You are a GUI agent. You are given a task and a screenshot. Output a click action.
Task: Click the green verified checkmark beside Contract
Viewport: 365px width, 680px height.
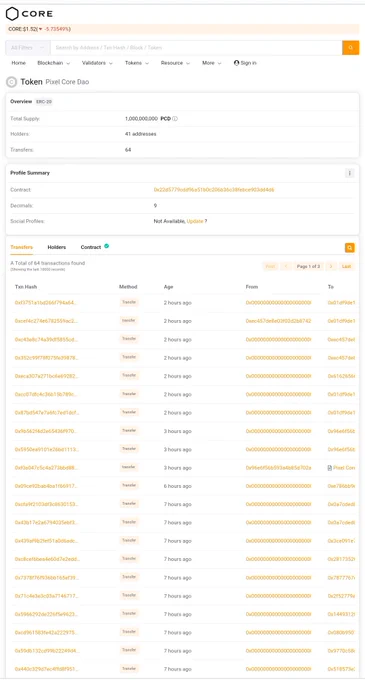tap(106, 246)
